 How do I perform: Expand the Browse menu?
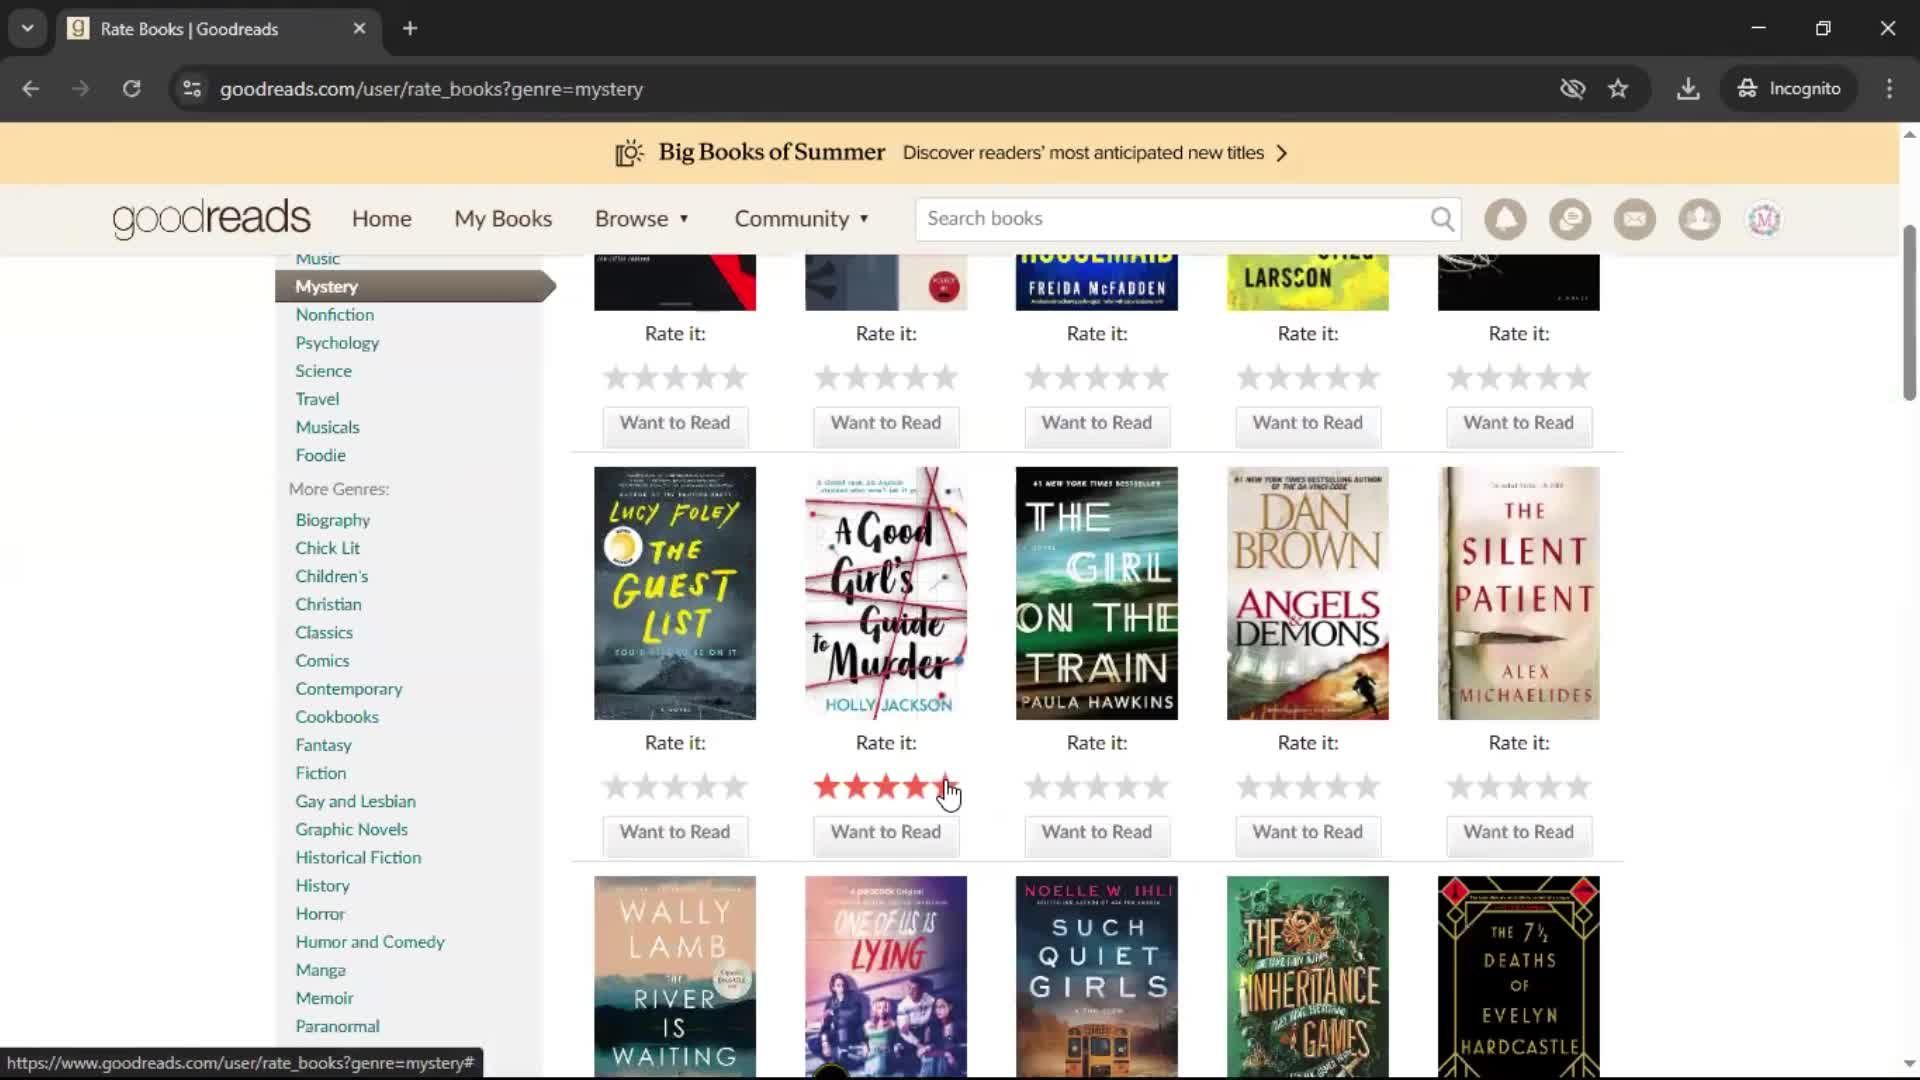click(x=642, y=218)
